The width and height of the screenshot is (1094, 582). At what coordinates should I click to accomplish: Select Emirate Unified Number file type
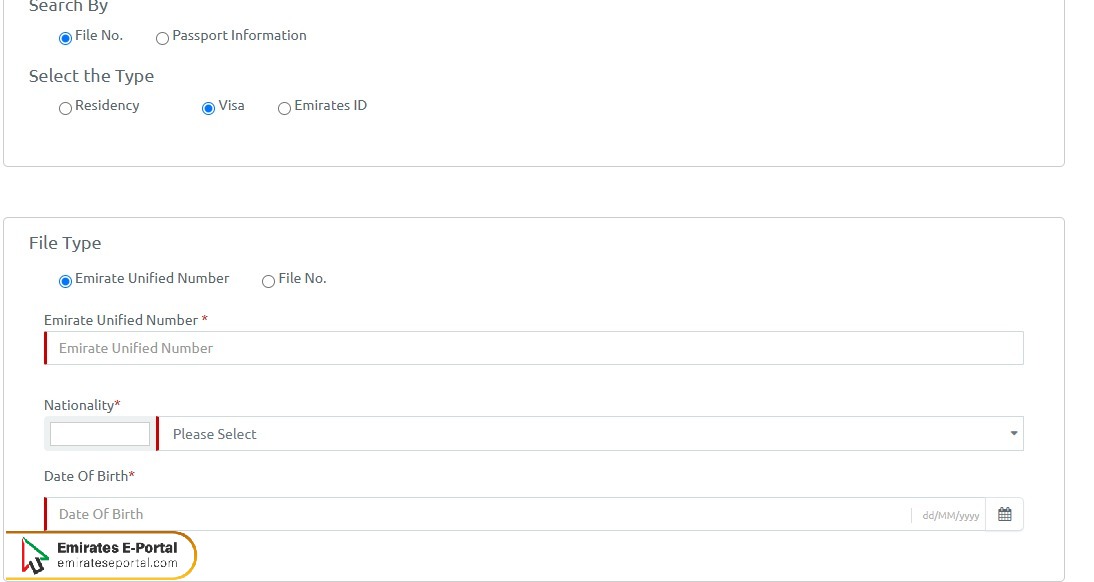click(66, 281)
